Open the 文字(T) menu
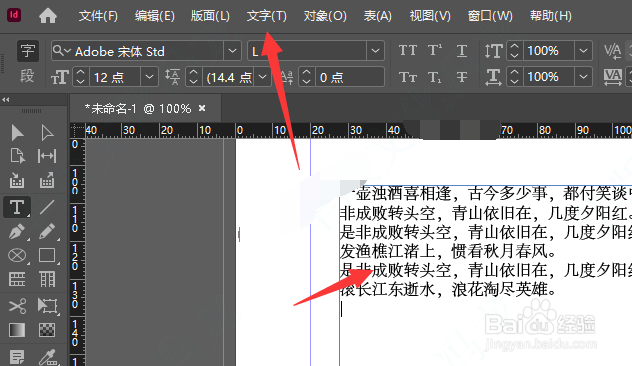 tap(266, 16)
